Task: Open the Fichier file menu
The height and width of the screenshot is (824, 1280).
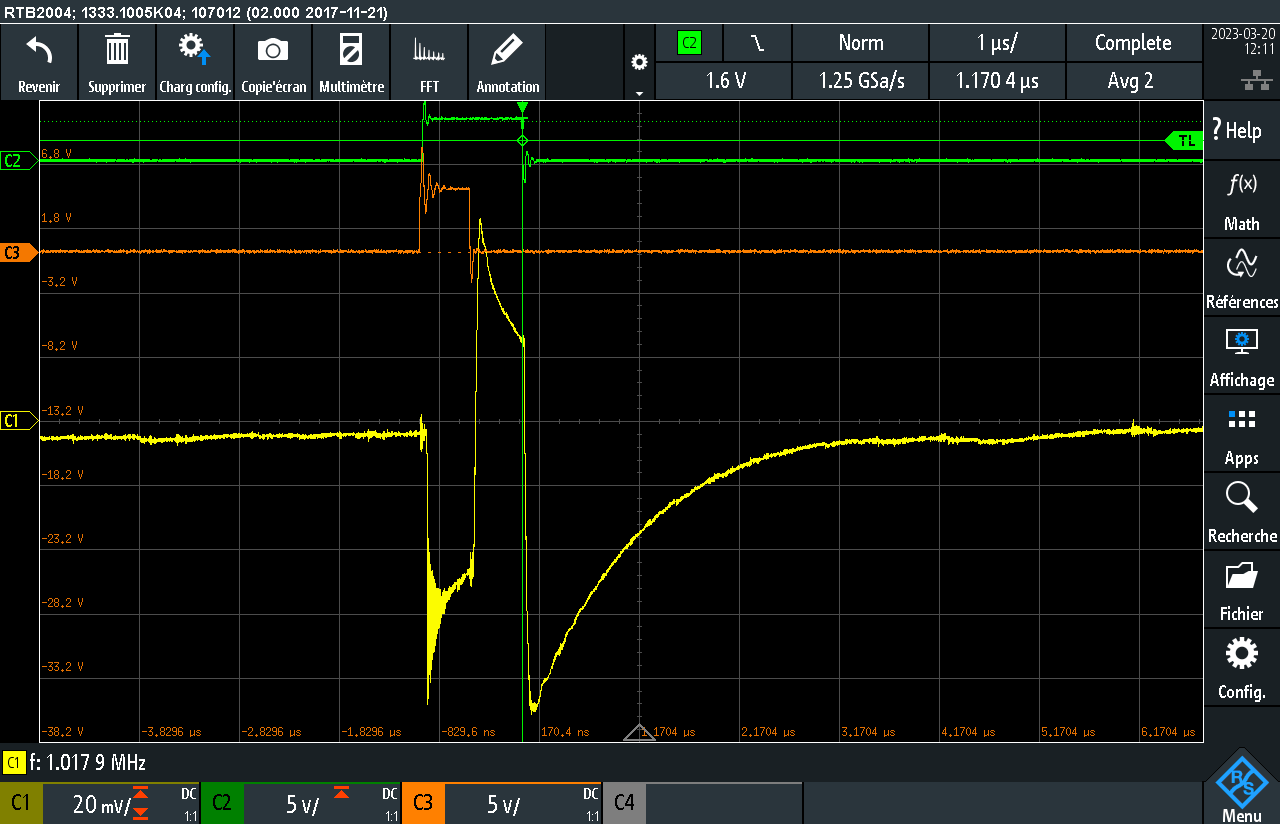Action: pos(1241,590)
